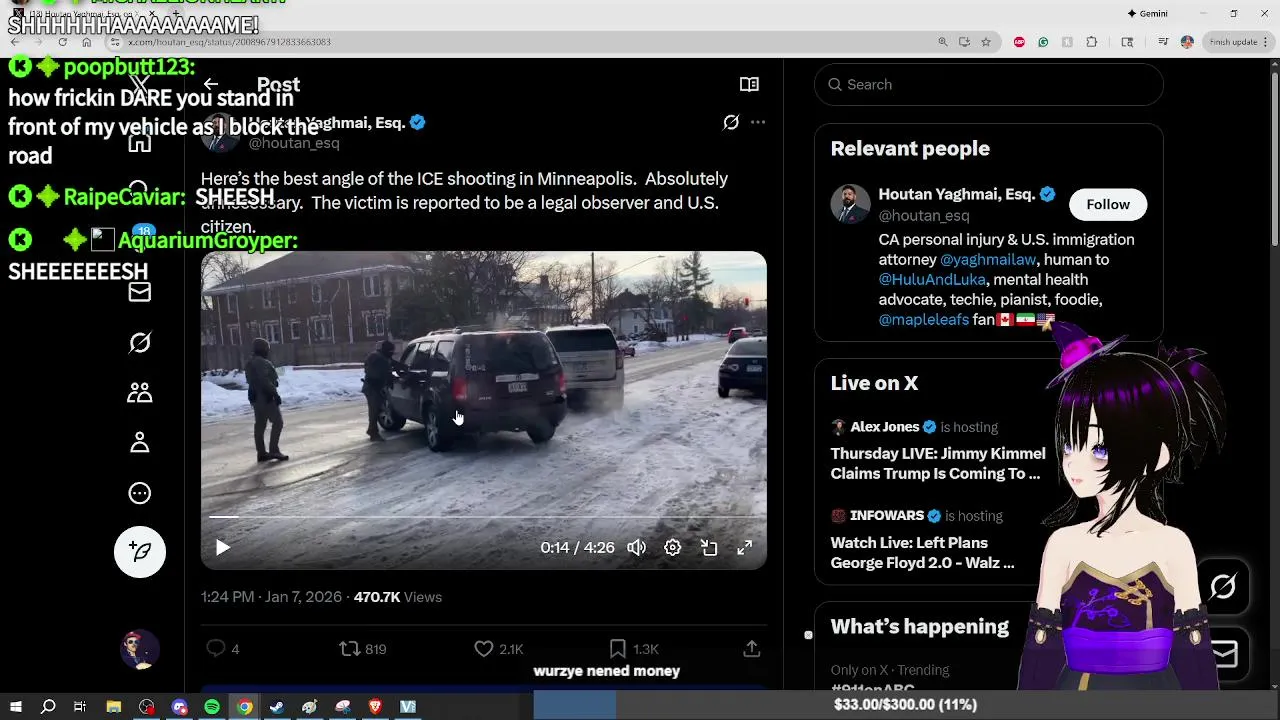Open File Explorer from the taskbar
The height and width of the screenshot is (720, 1280).
click(114, 707)
